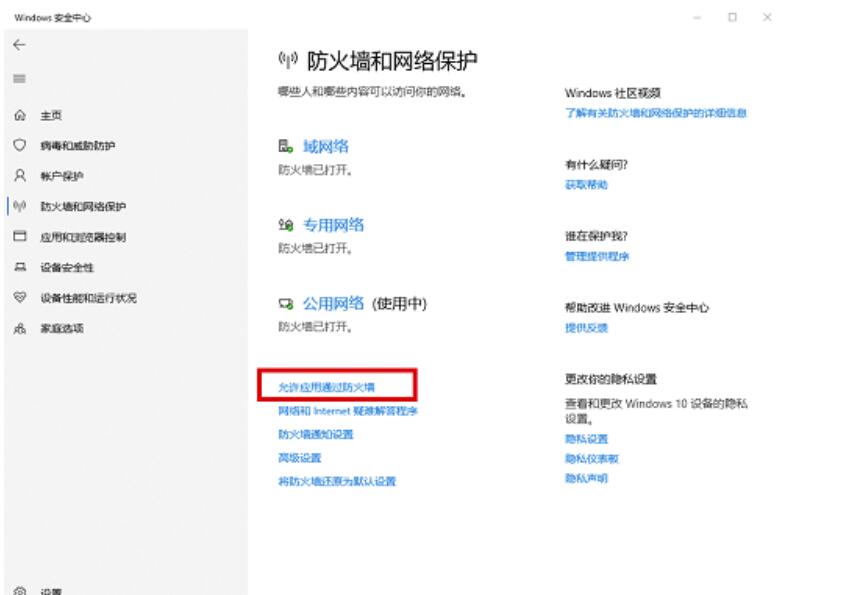Viewport: 841px width, 595px height.
Task: Click the heart icon for 设备性能和运行状况
Action: coord(20,297)
